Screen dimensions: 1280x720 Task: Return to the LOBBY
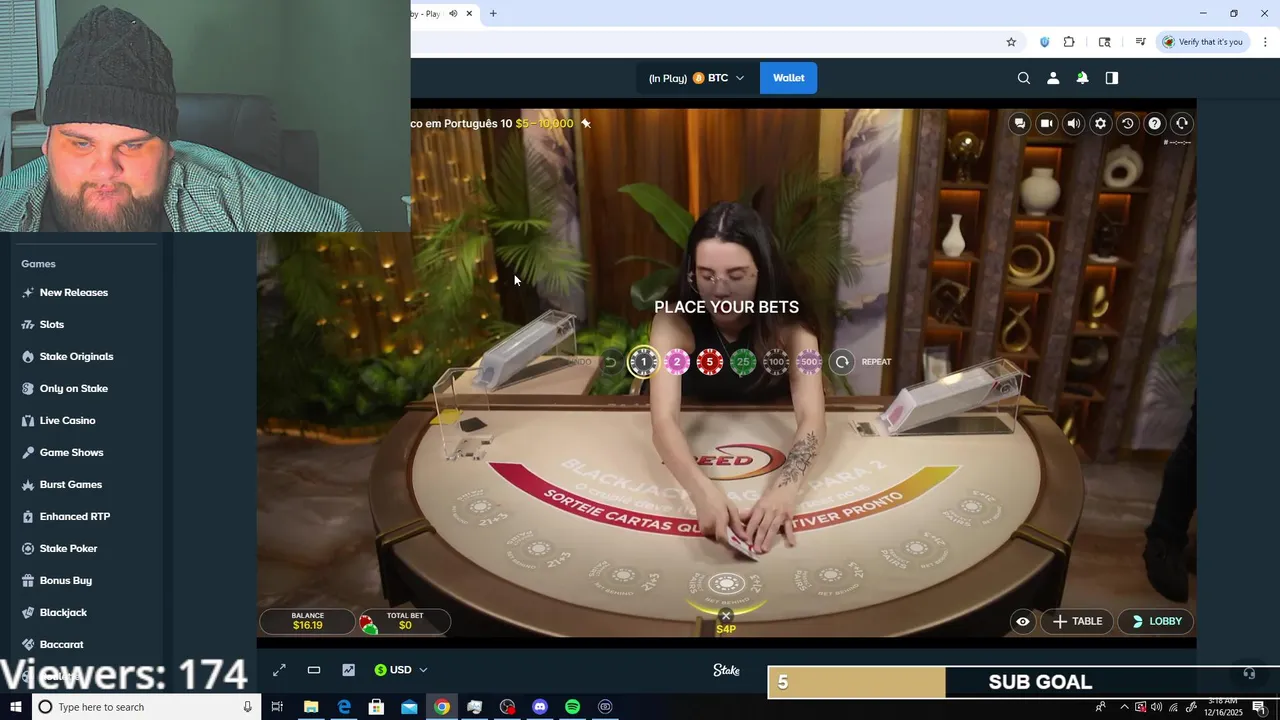point(1156,621)
